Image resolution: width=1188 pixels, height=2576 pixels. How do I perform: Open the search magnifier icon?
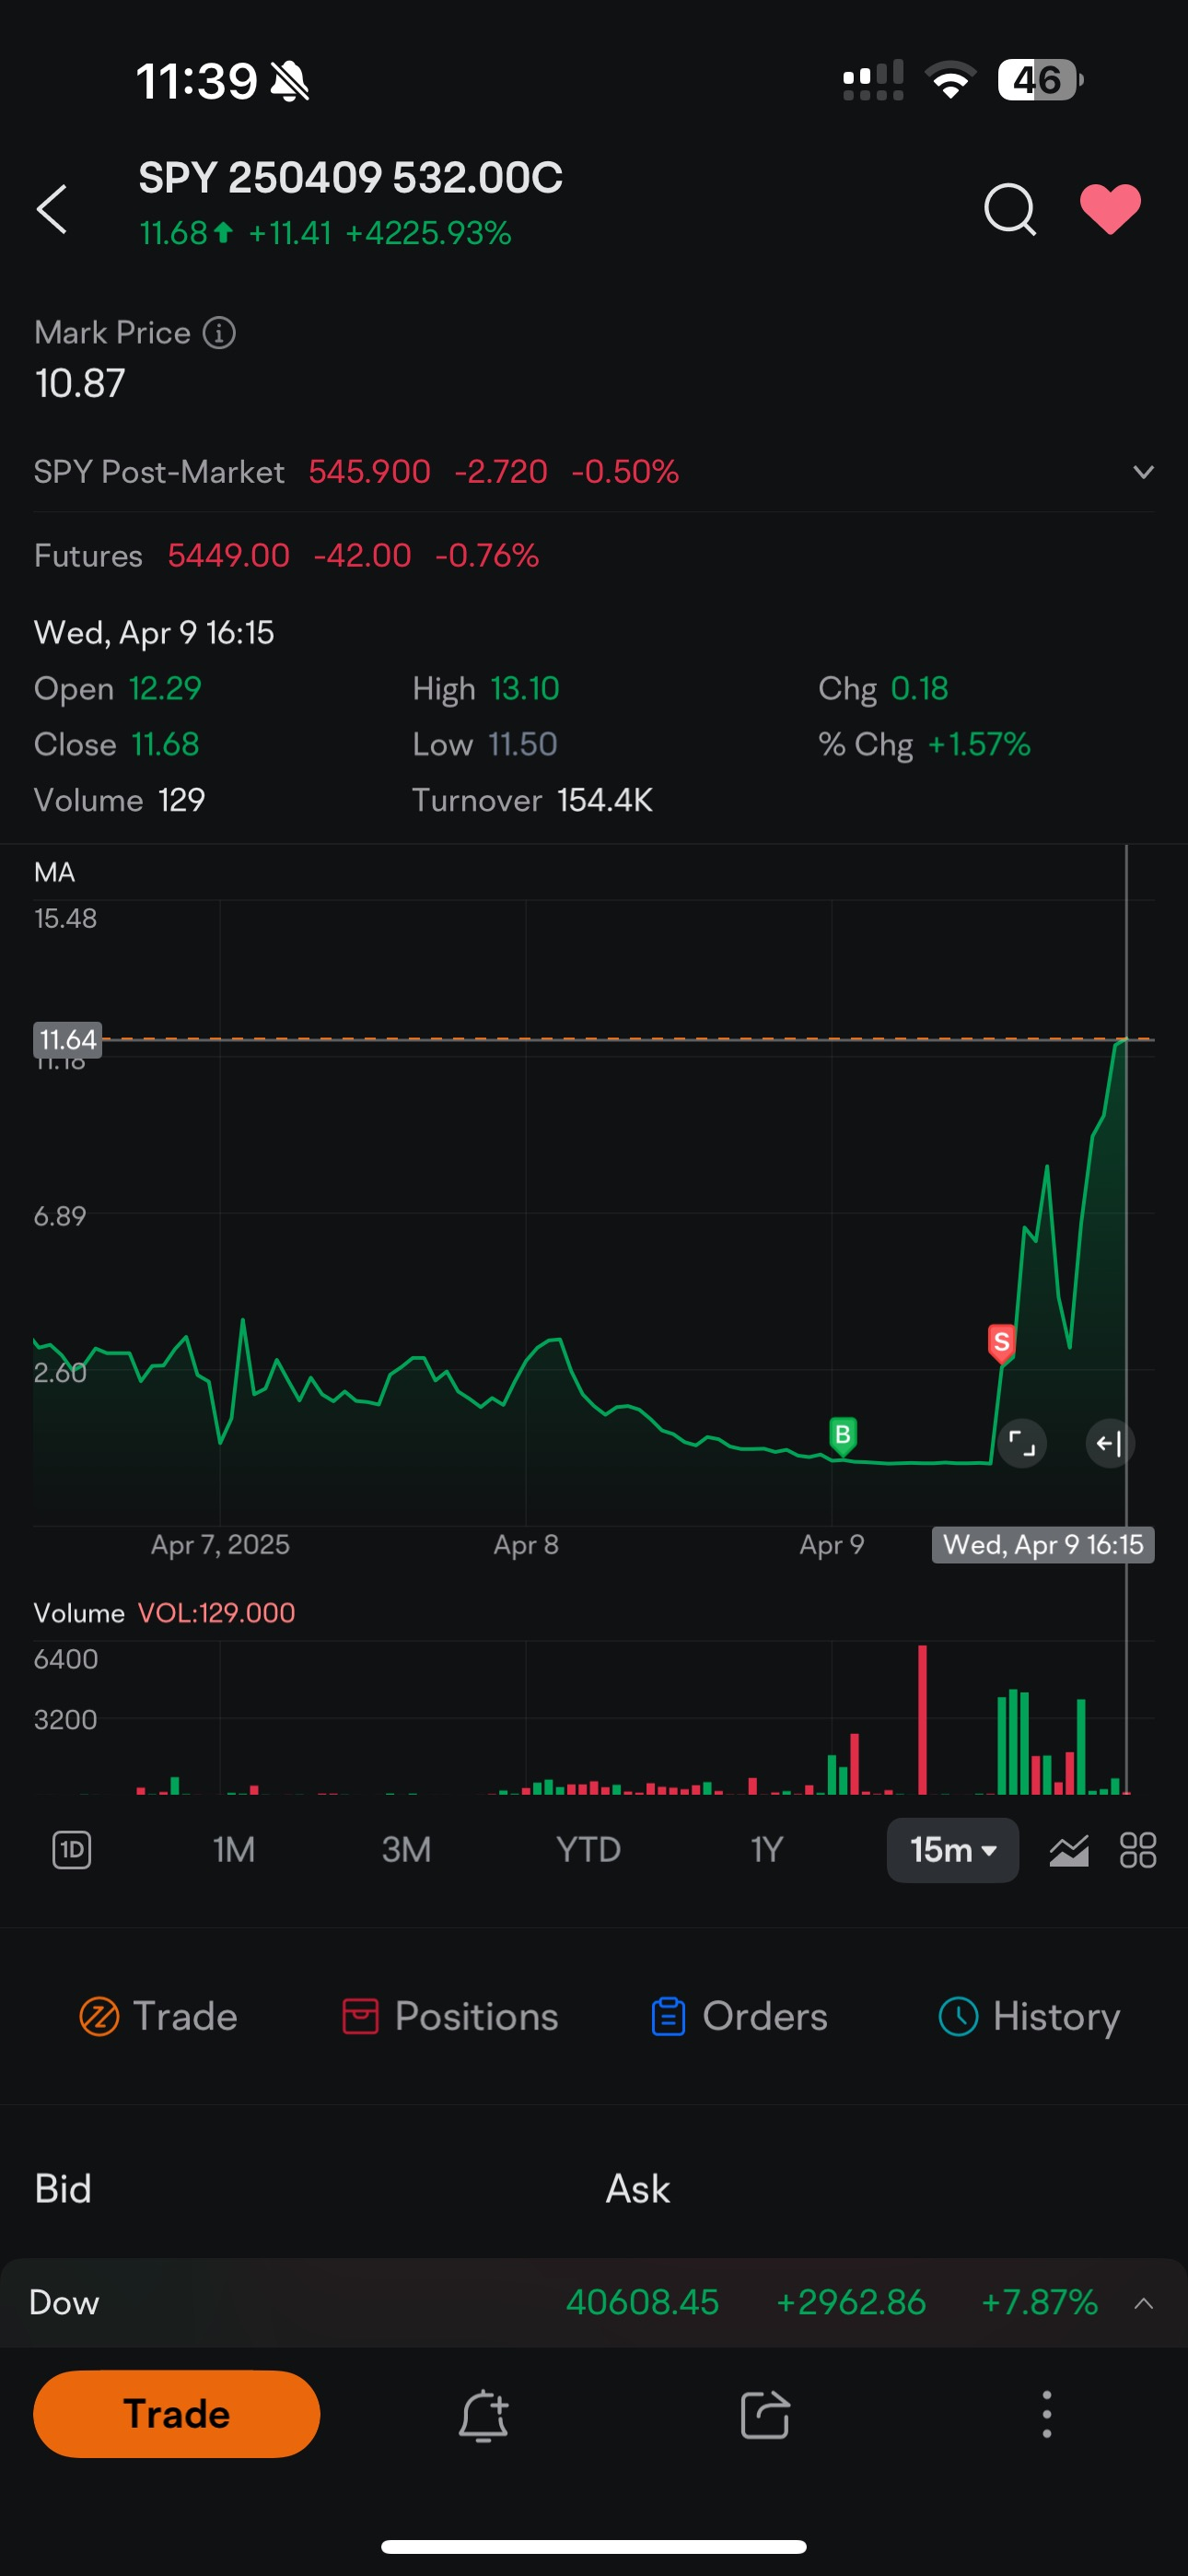pos(1010,209)
